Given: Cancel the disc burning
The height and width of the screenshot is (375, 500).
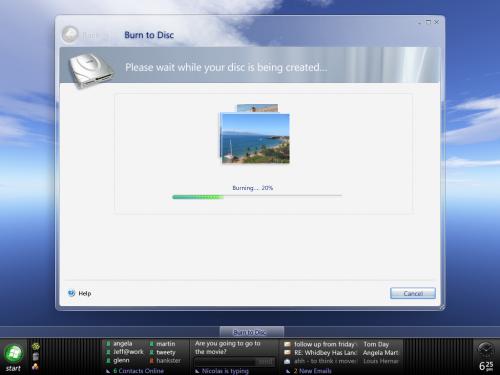Looking at the screenshot, I should [413, 293].
